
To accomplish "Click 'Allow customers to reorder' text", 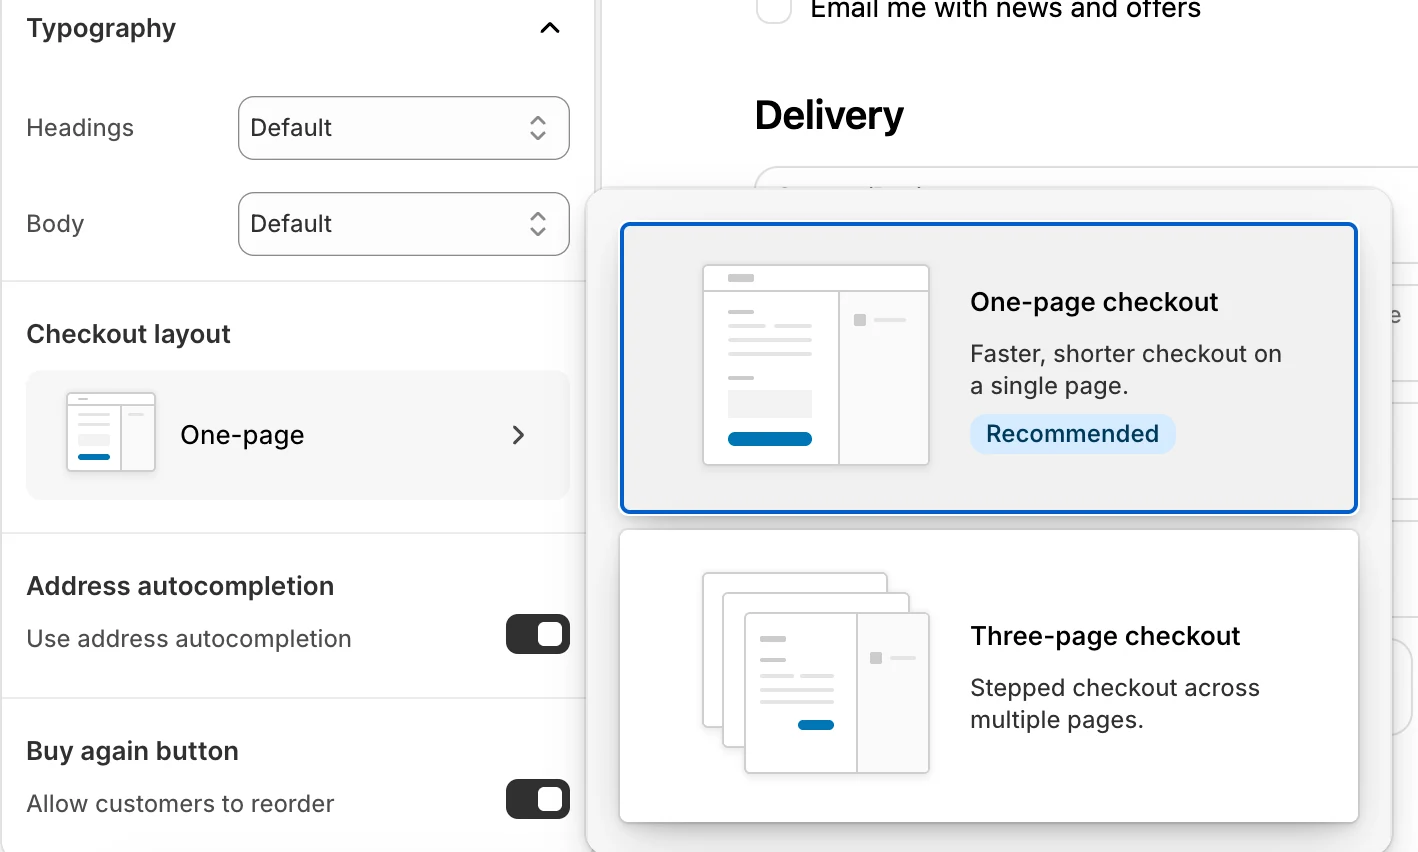I will pyautogui.click(x=180, y=804).
